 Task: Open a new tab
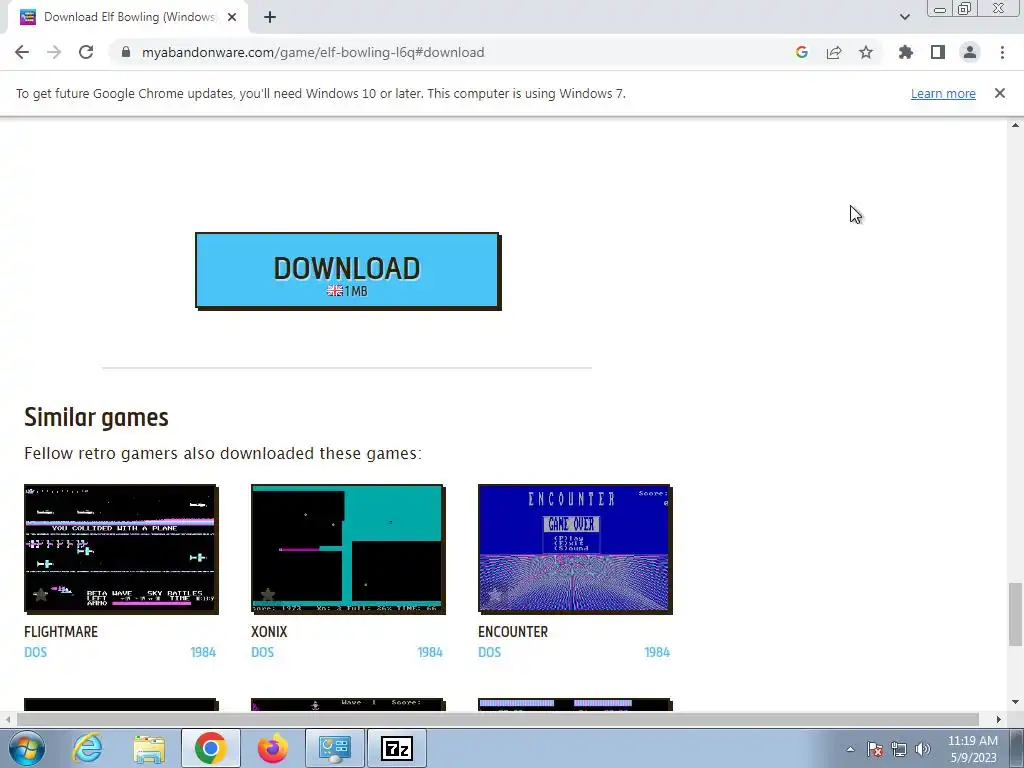270,17
